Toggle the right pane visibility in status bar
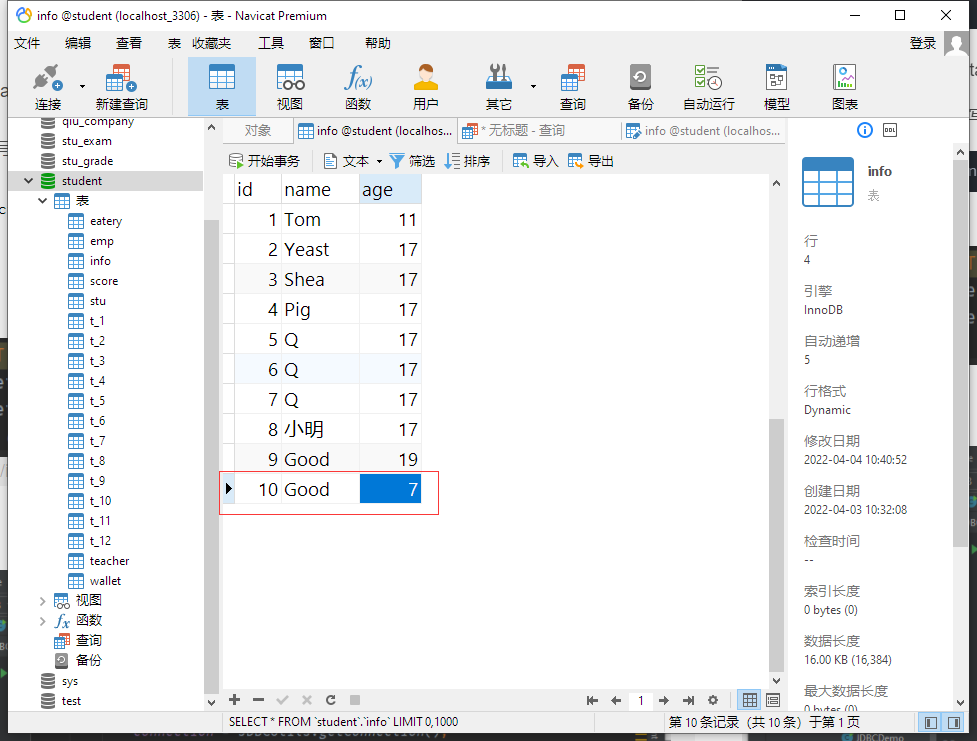Viewport: 977px width, 741px height. click(x=954, y=722)
